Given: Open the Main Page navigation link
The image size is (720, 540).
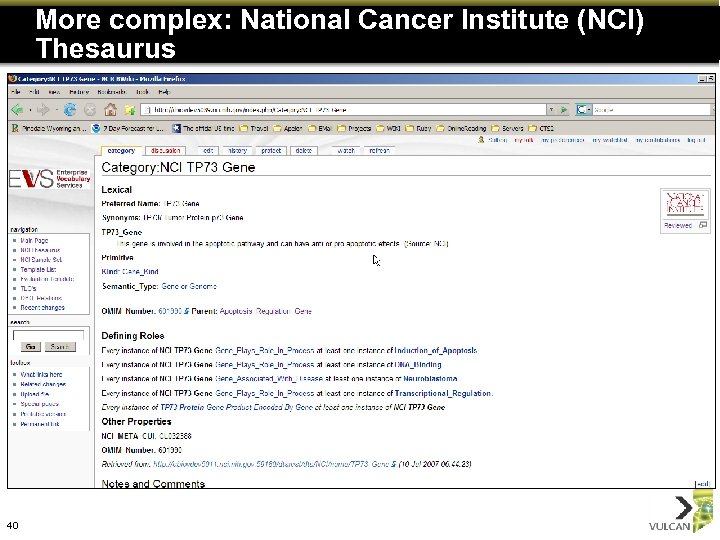Looking at the screenshot, I should pos(34,240).
